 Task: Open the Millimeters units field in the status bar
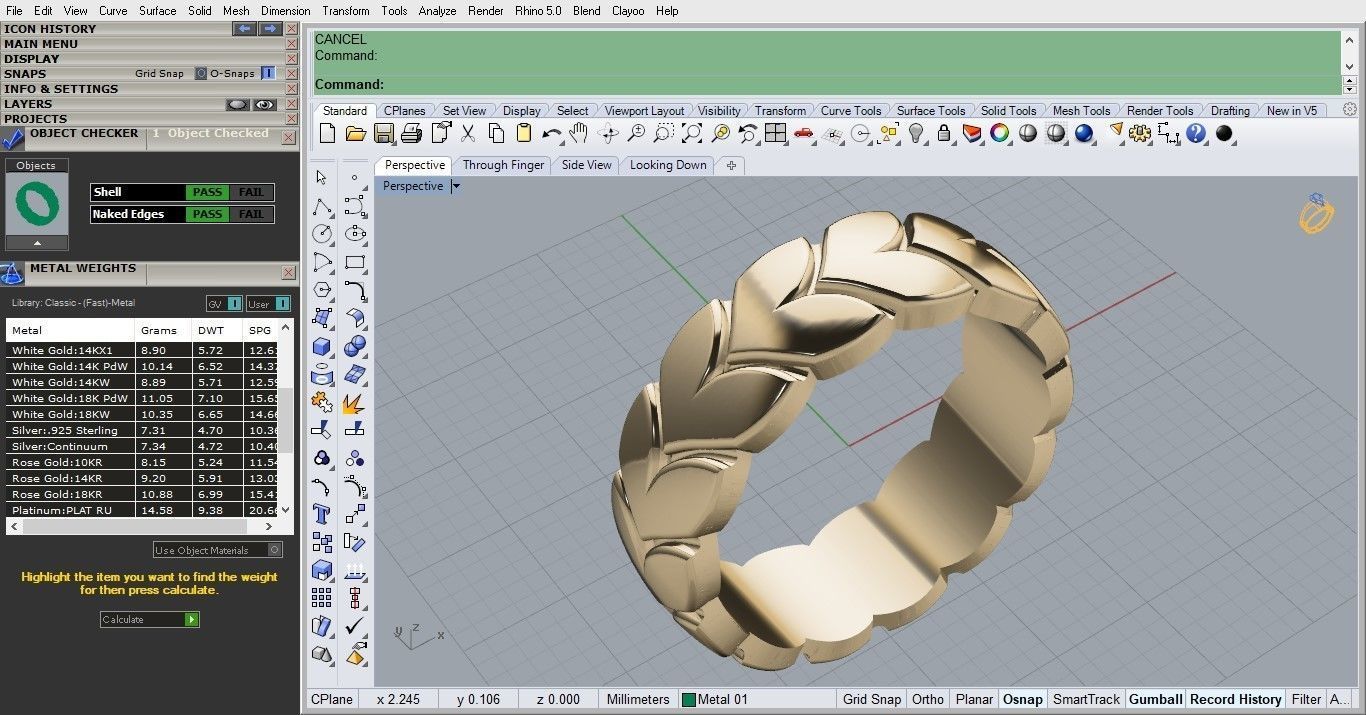pos(638,699)
